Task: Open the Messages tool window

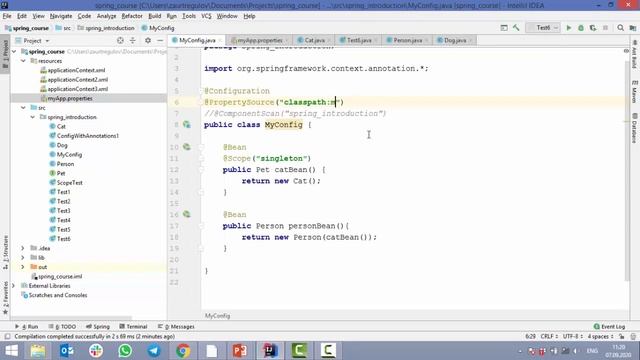Action: click(x=176, y=327)
